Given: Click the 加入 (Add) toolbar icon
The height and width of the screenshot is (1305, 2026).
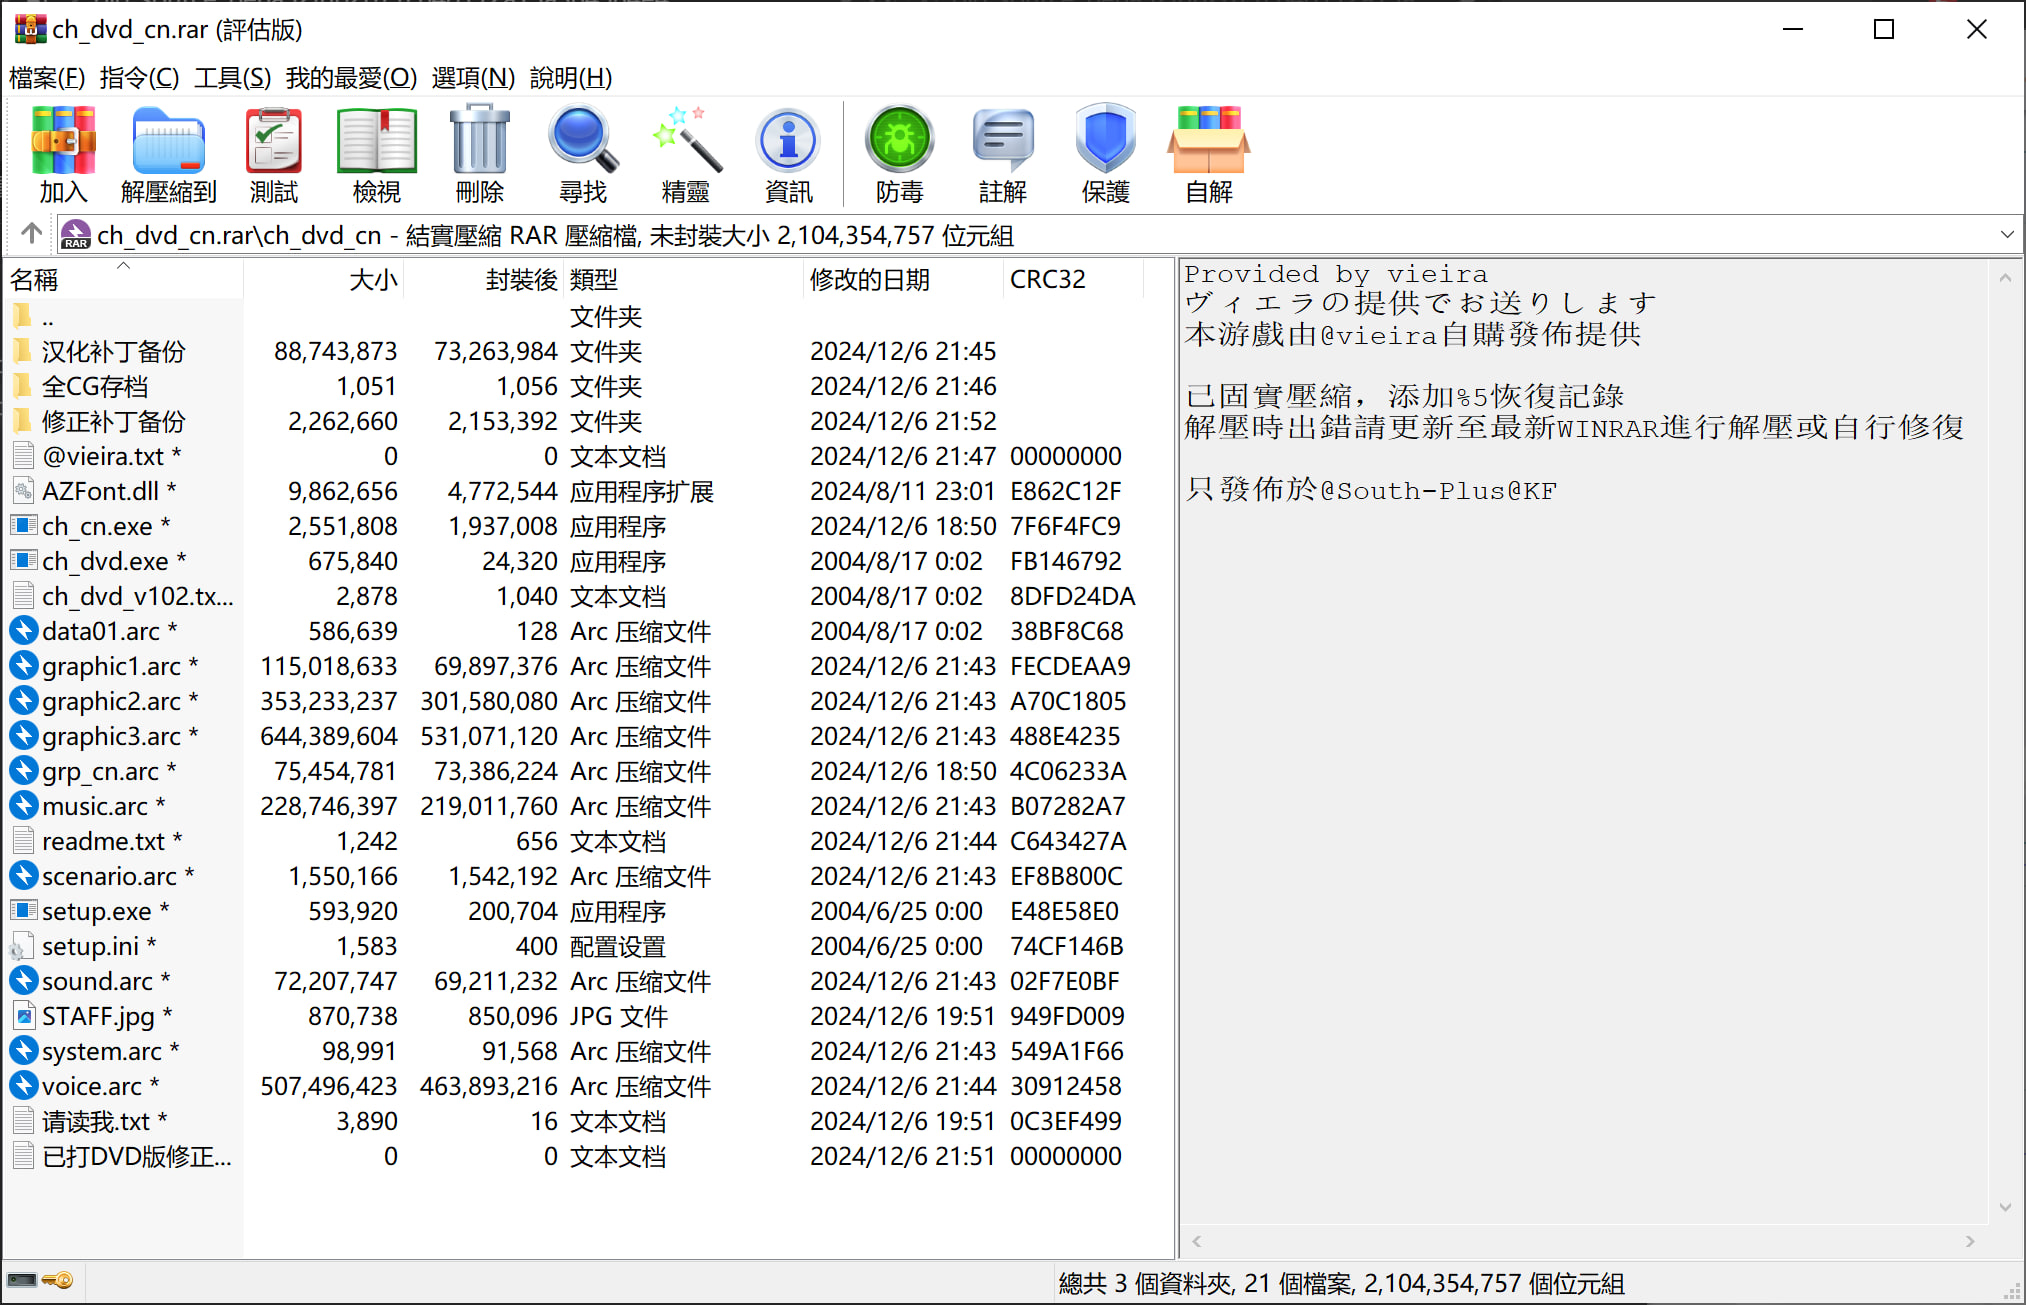Looking at the screenshot, I should coord(63,154).
